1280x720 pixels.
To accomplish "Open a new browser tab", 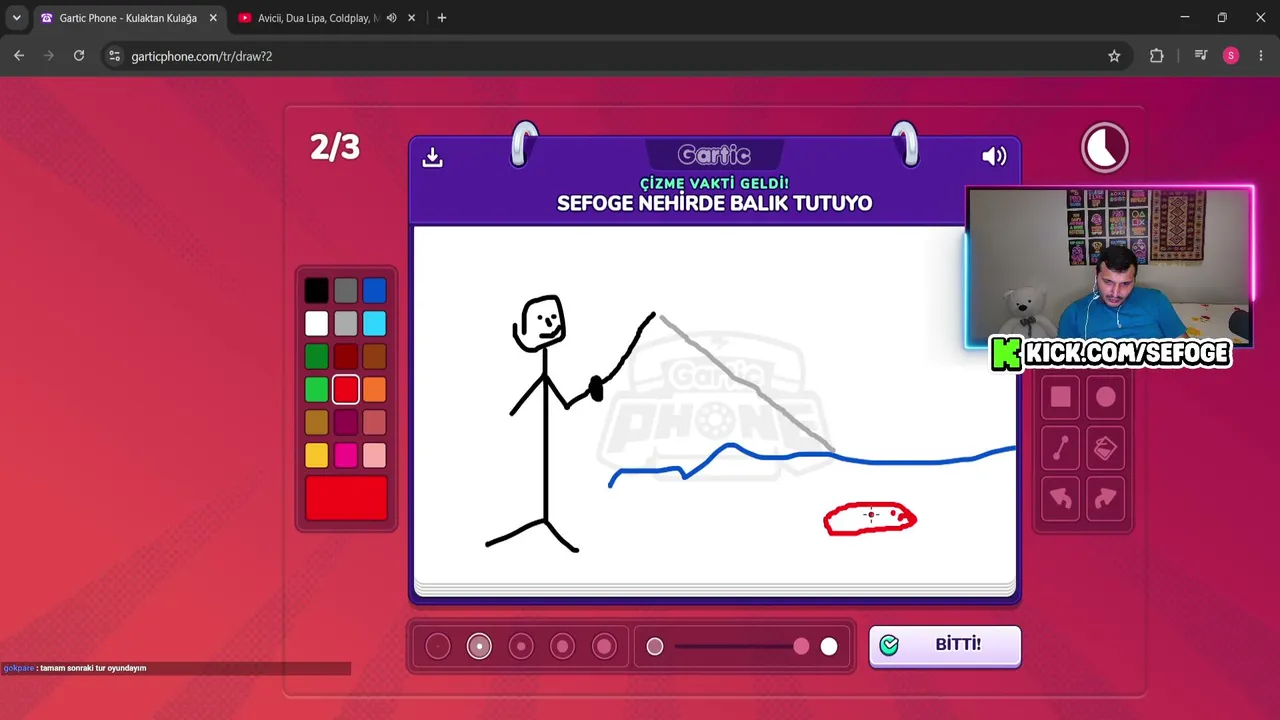I will tap(442, 18).
